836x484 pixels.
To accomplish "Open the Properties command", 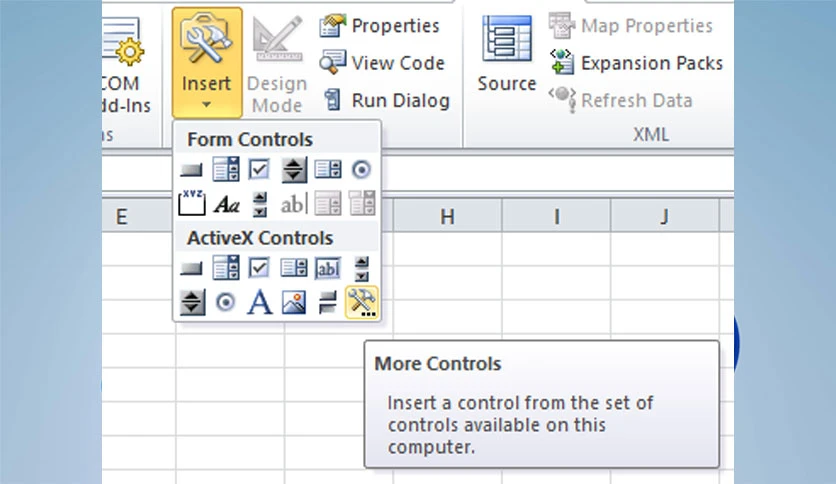I will point(379,26).
